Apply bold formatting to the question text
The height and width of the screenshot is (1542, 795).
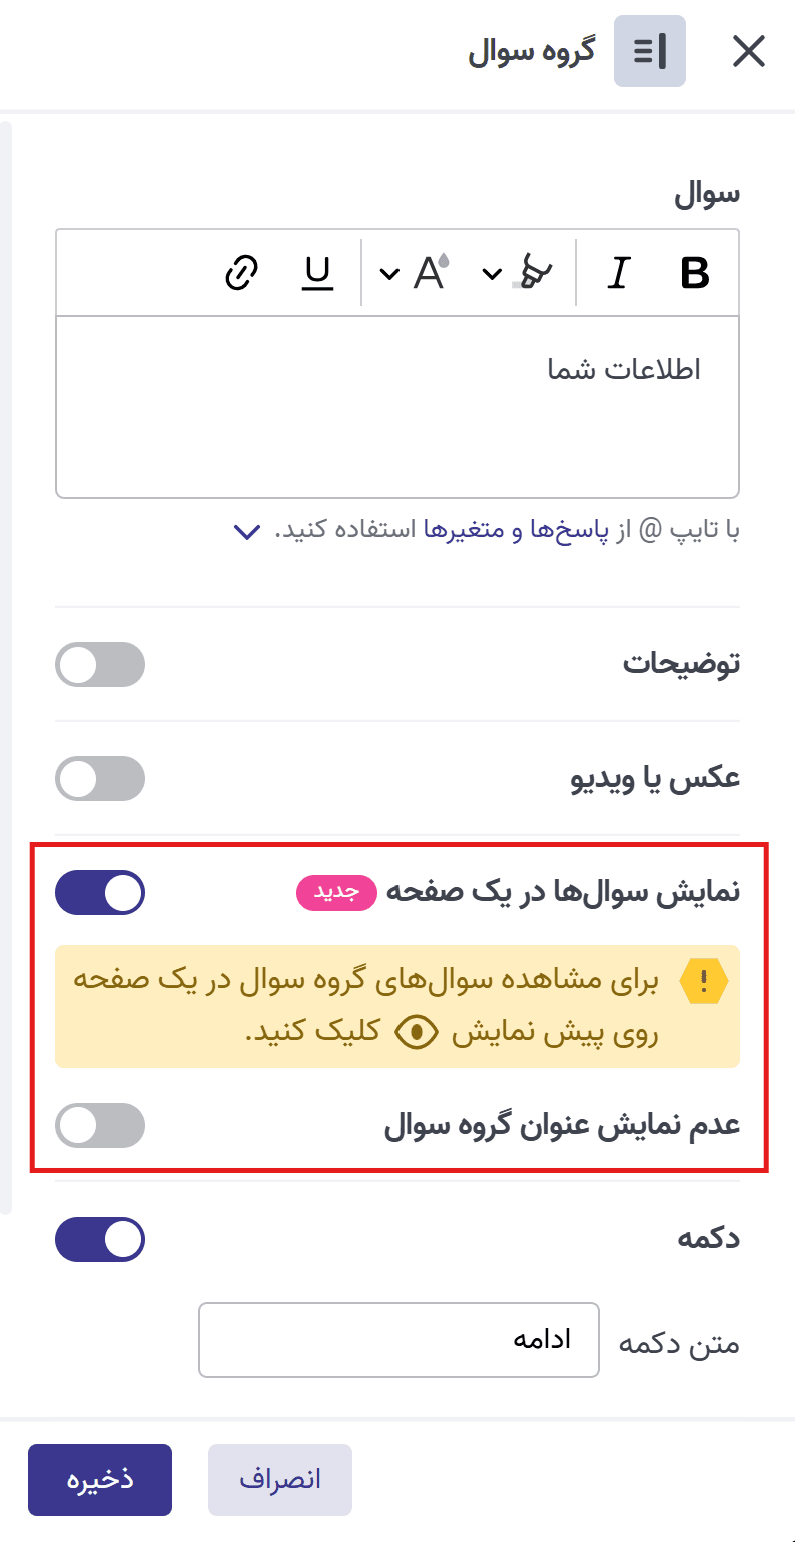696,272
